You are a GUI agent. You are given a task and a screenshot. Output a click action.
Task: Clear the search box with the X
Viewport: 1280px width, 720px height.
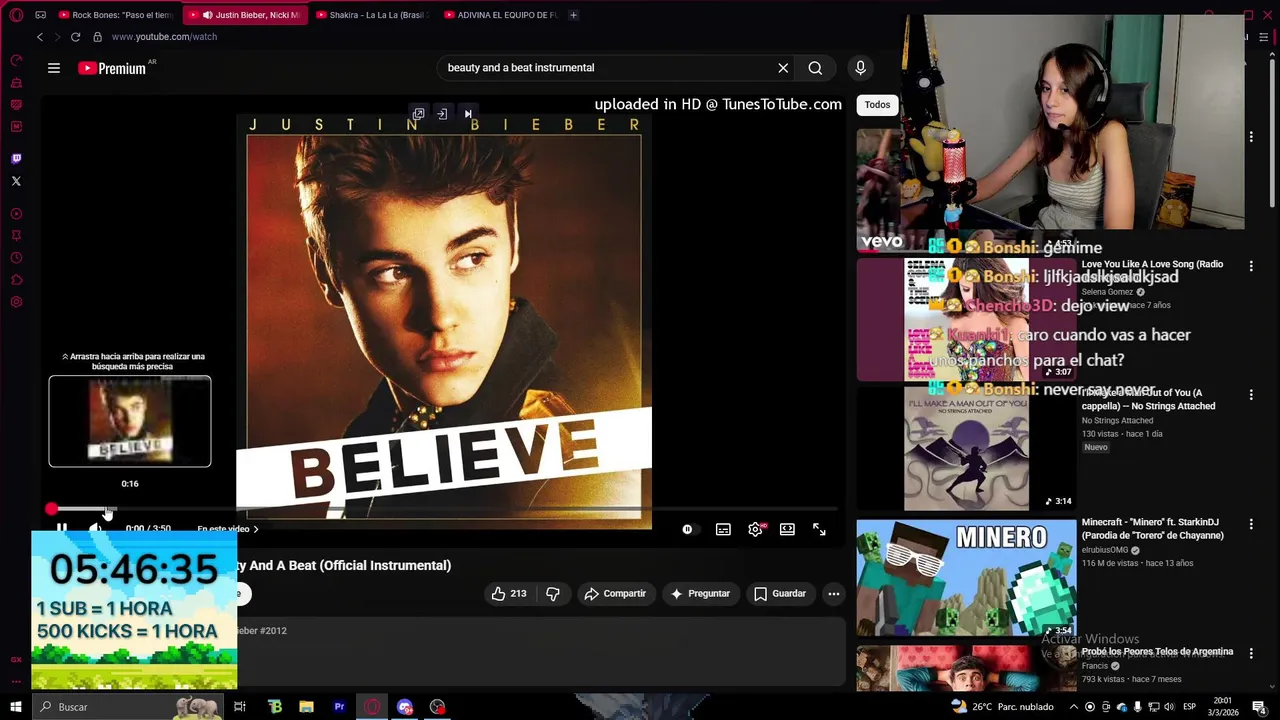click(x=783, y=68)
